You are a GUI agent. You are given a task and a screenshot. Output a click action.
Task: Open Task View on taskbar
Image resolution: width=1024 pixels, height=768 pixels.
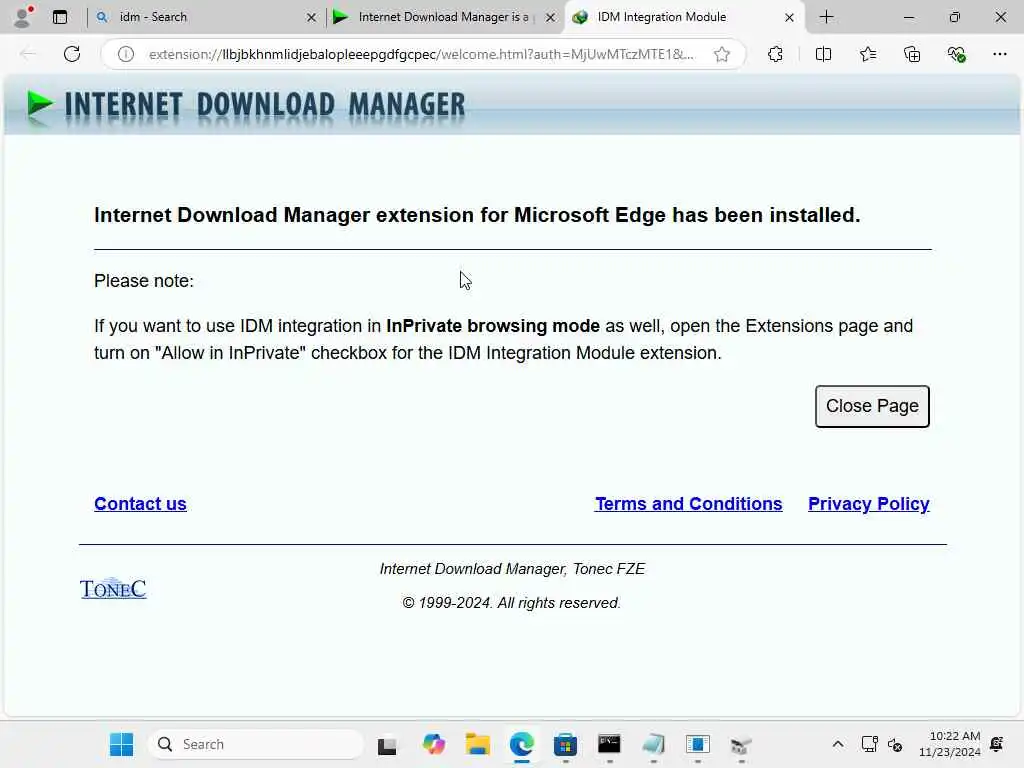(x=387, y=745)
